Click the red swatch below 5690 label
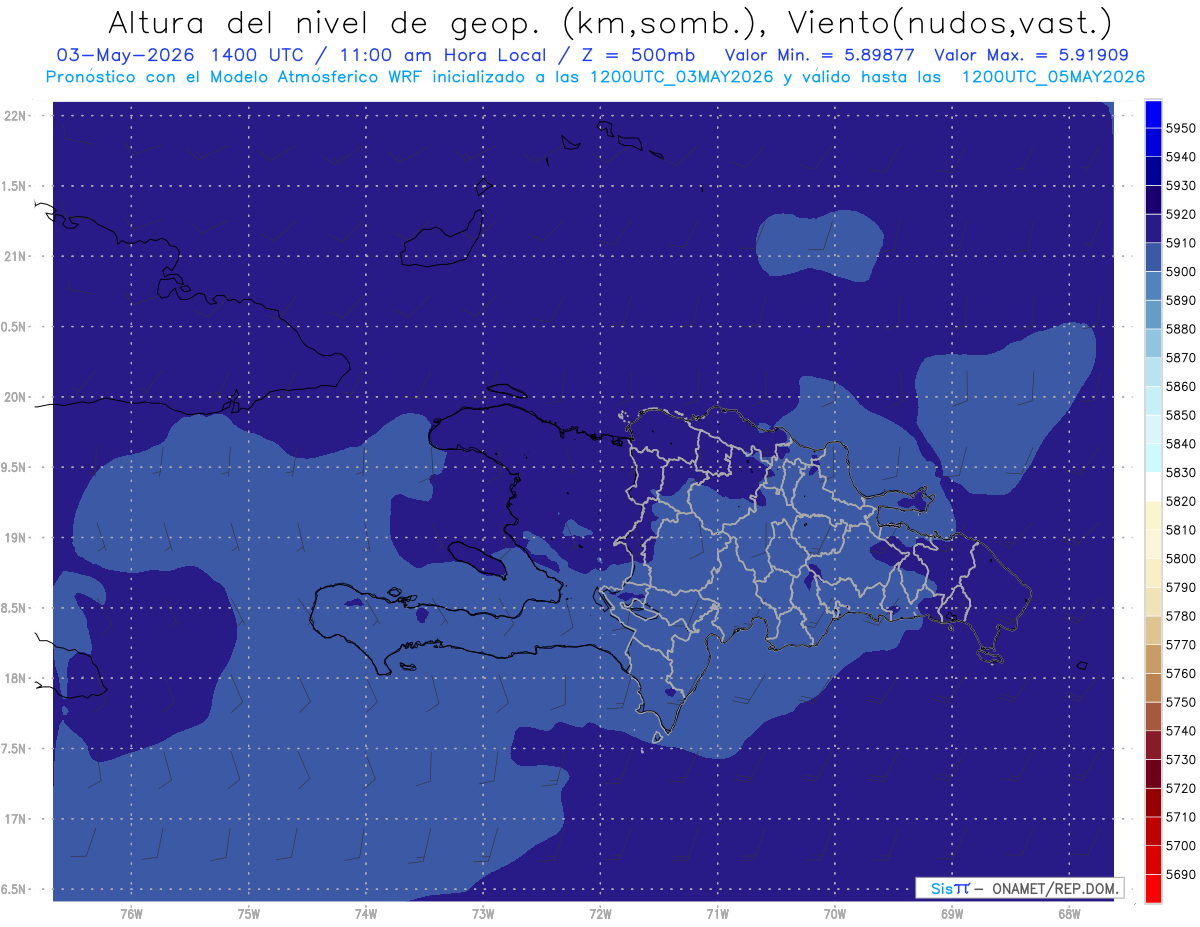This screenshot has width=1200, height=927. coord(1152,888)
